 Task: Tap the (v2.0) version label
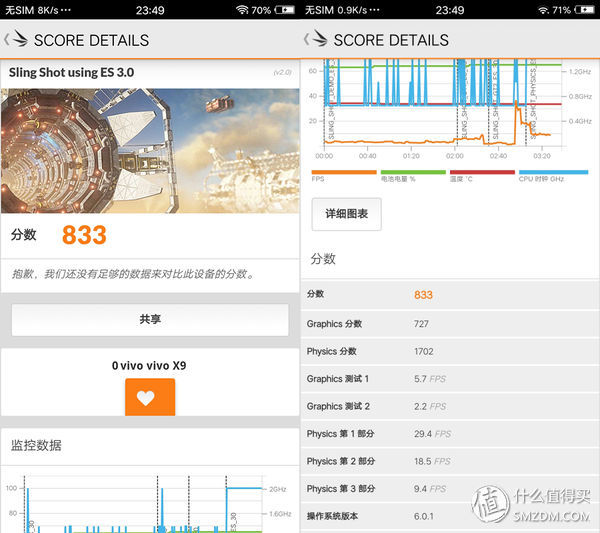click(283, 72)
